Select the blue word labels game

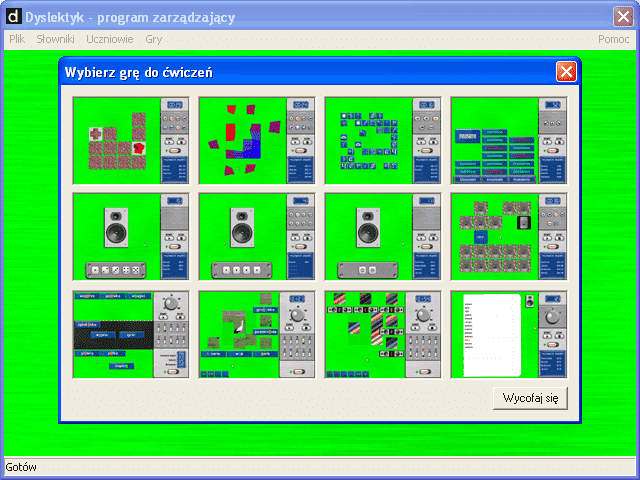point(509,141)
